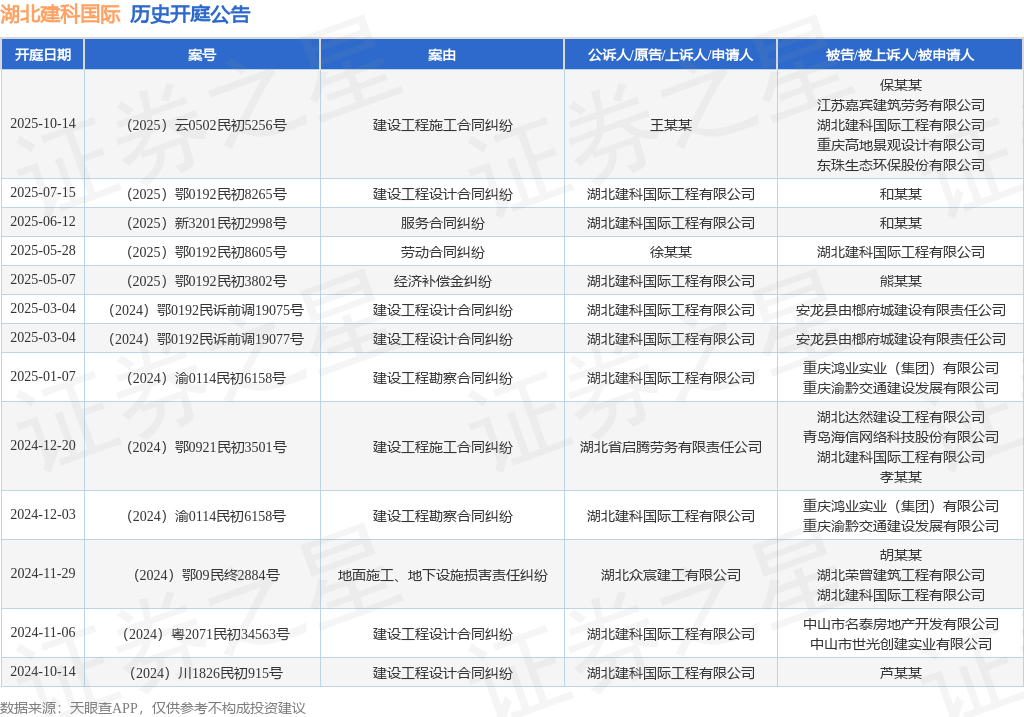Select the 被告/被上诉人/被申请人 column header
The width and height of the screenshot is (1024, 717).
coord(901,55)
